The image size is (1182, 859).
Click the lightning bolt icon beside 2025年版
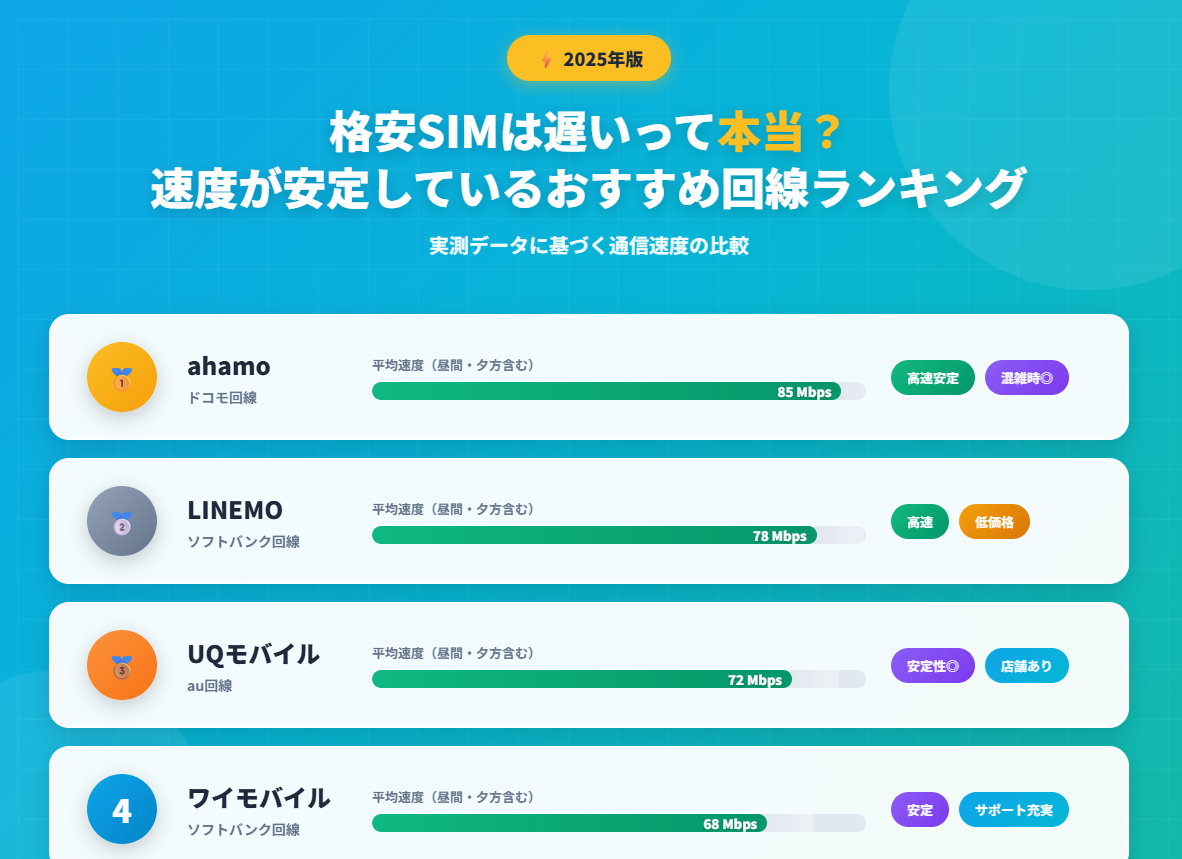coord(546,59)
